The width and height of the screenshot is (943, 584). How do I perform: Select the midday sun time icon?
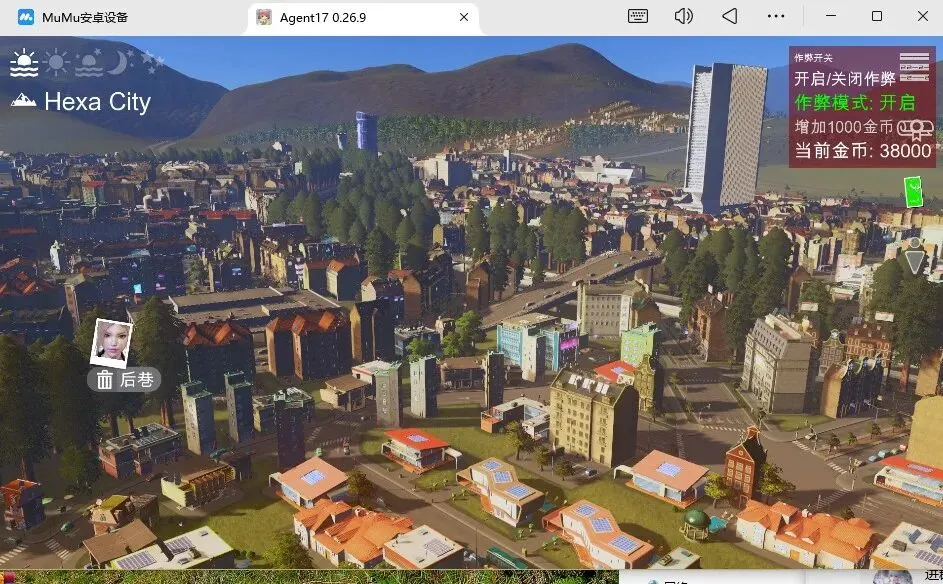(x=57, y=63)
